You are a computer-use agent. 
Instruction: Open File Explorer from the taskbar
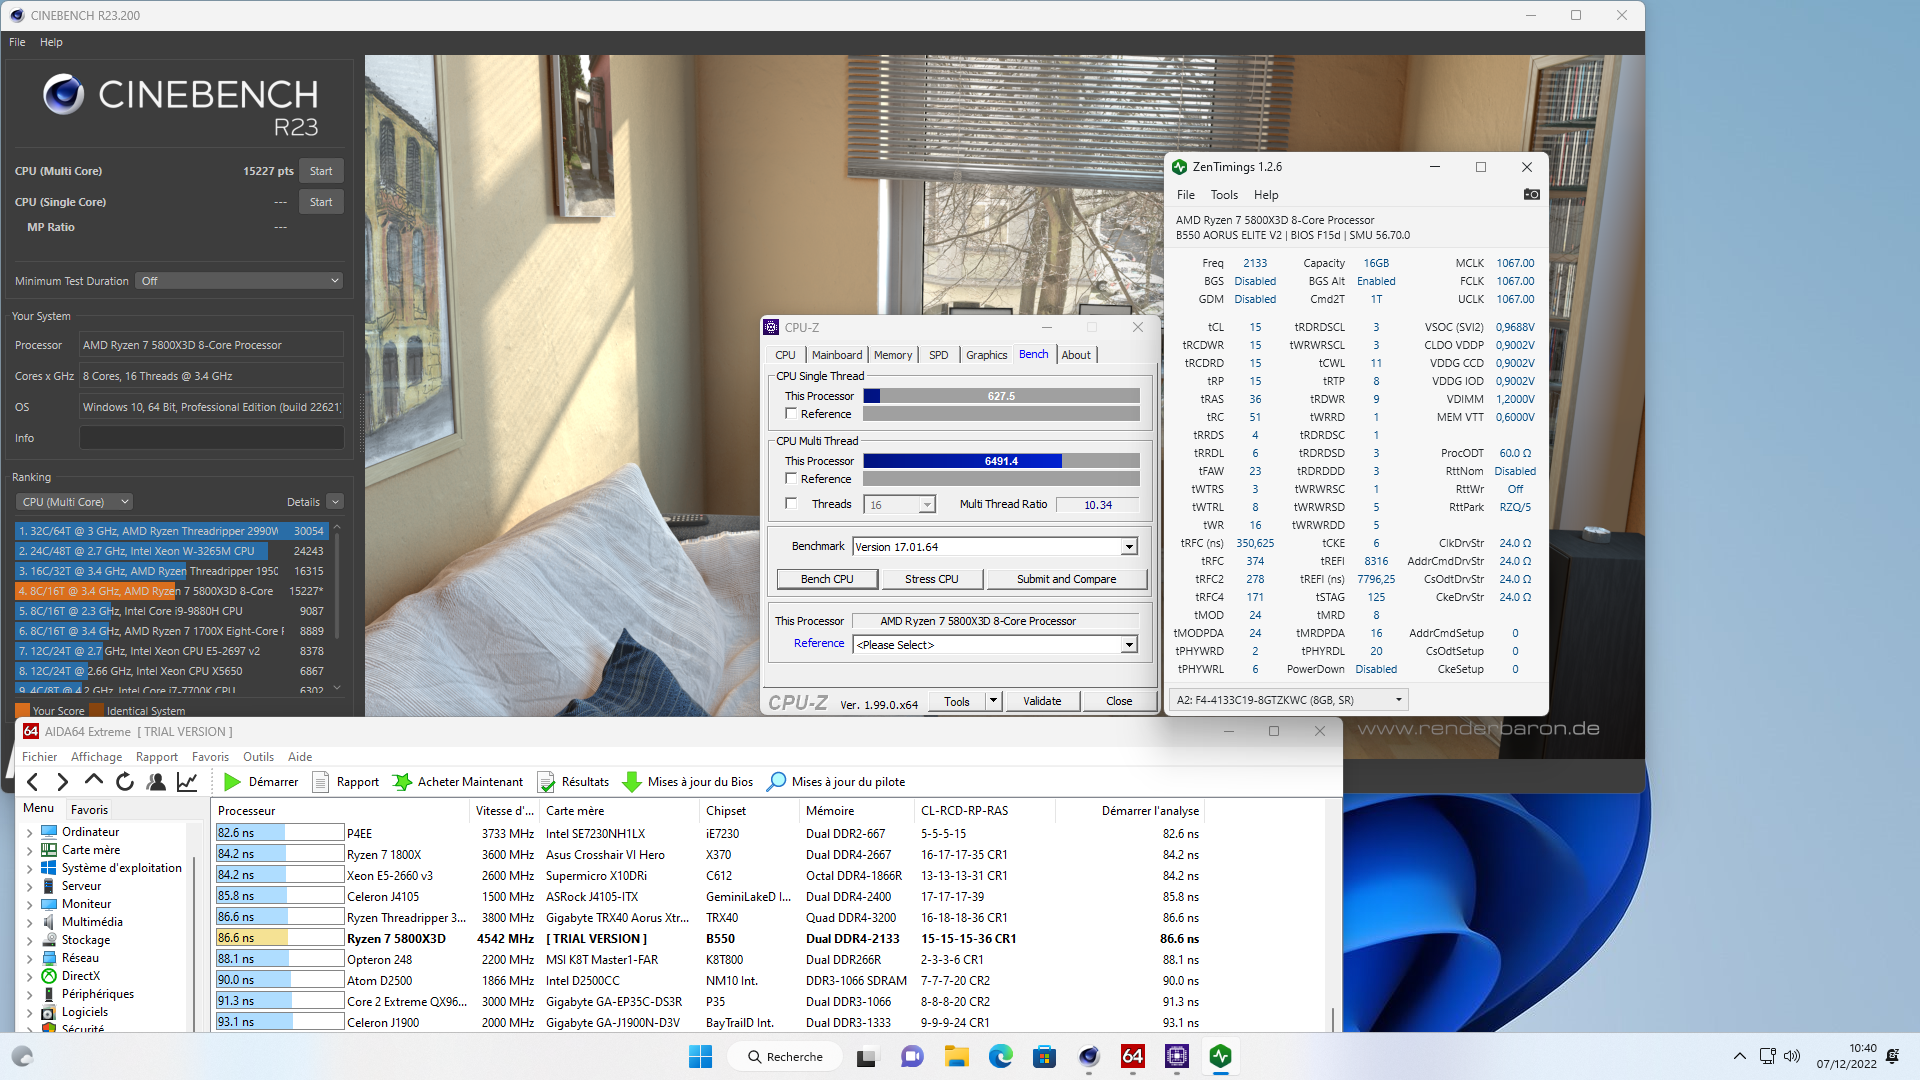coord(956,1056)
